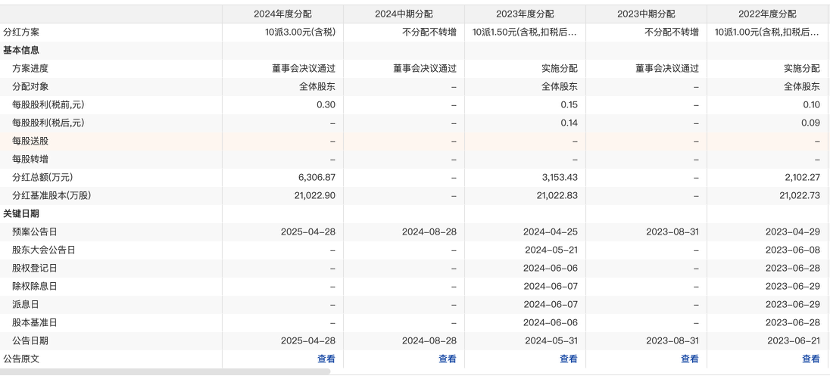Image resolution: width=830 pixels, height=380 pixels.
Task: Click 实施分配 status under 2023年度分配
Action: coord(560,68)
